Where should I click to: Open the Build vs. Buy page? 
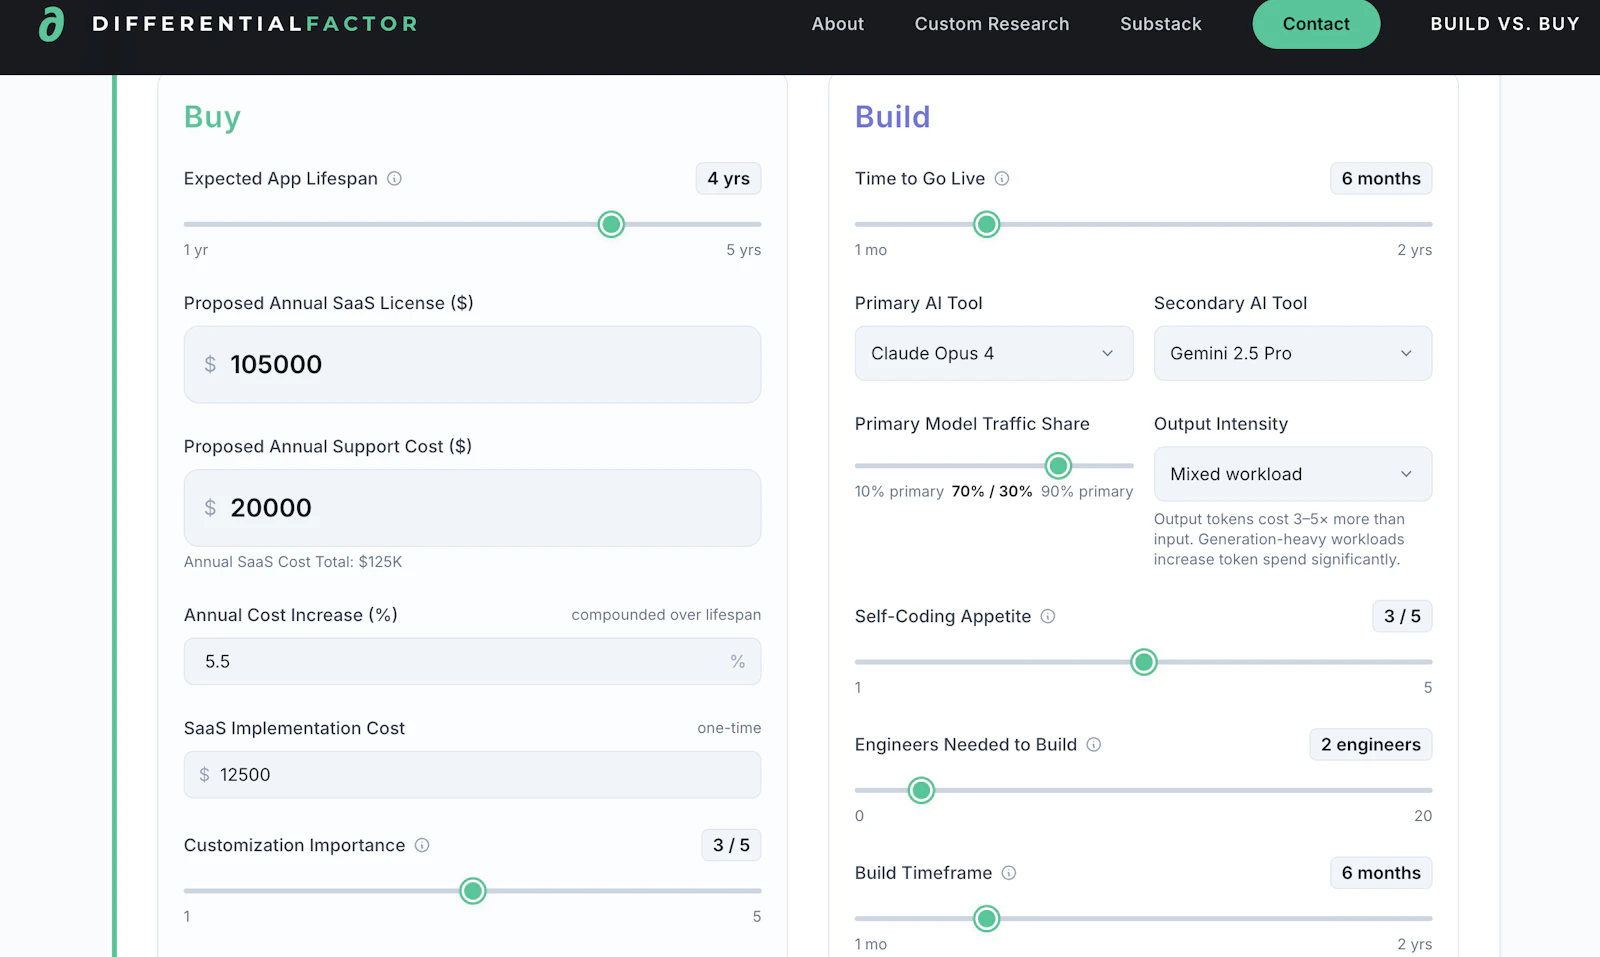[x=1505, y=24]
